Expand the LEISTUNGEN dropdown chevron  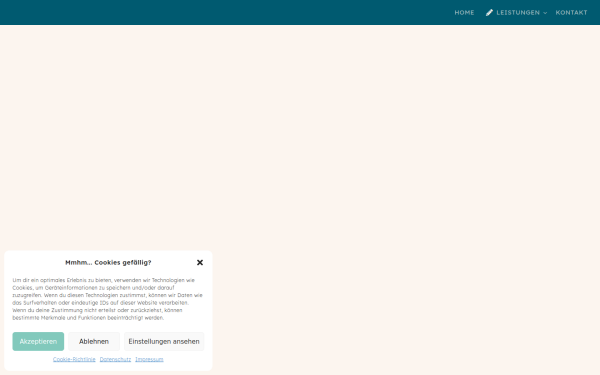545,13
